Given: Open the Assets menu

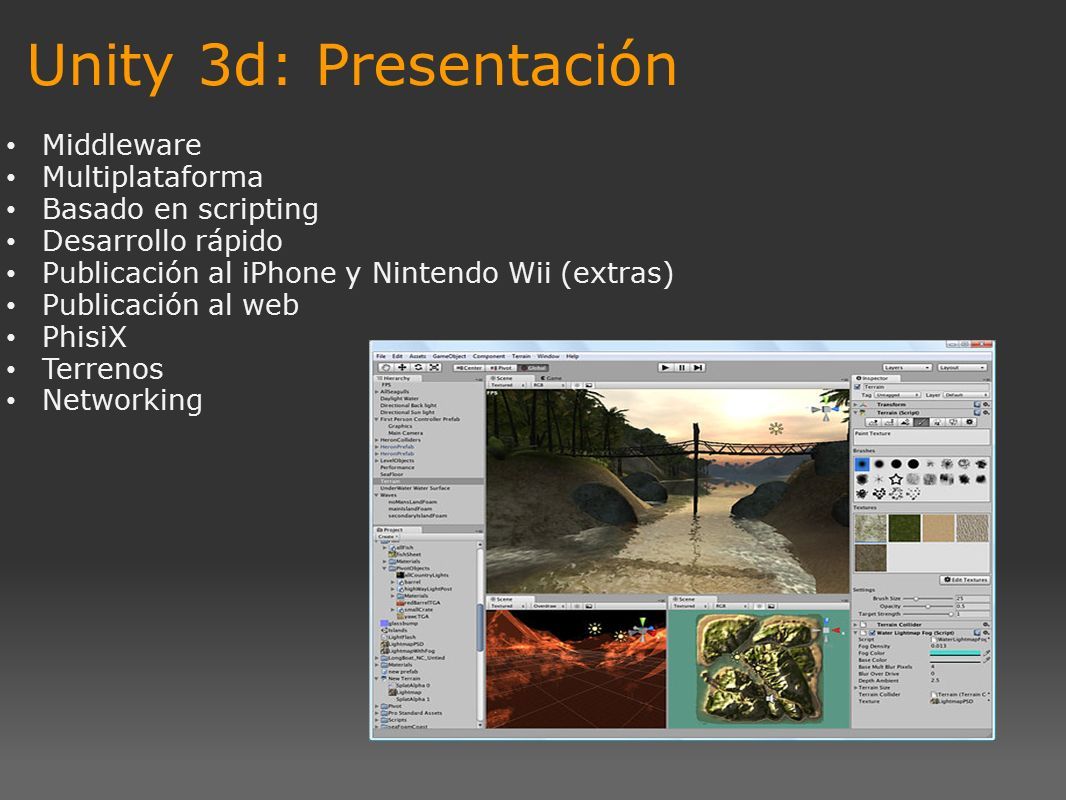Looking at the screenshot, I should (x=417, y=356).
